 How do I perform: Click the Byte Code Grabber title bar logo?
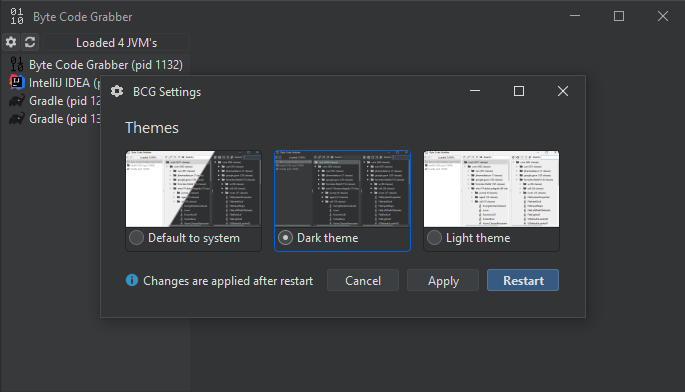17,17
